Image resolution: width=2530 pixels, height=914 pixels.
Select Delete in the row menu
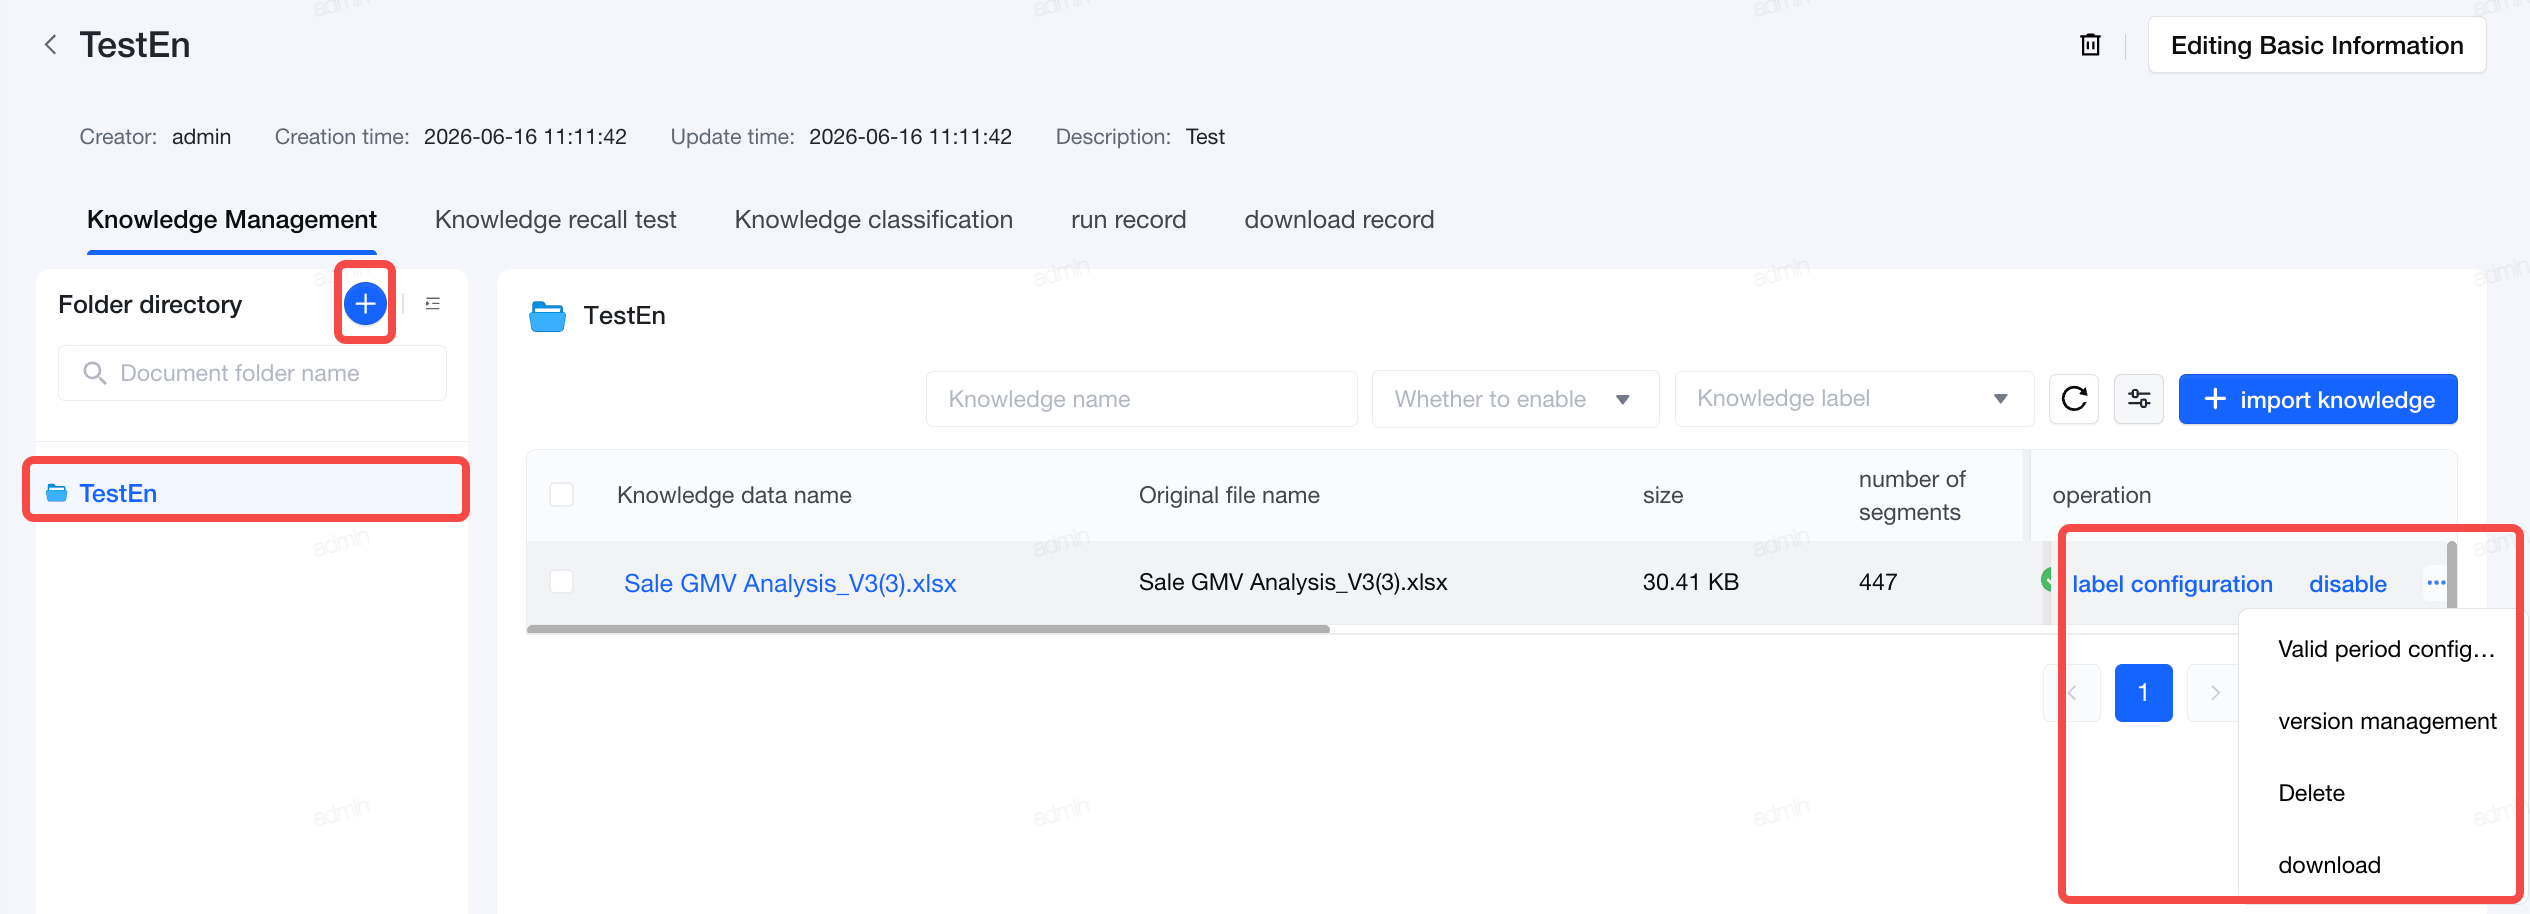[x=2311, y=793]
